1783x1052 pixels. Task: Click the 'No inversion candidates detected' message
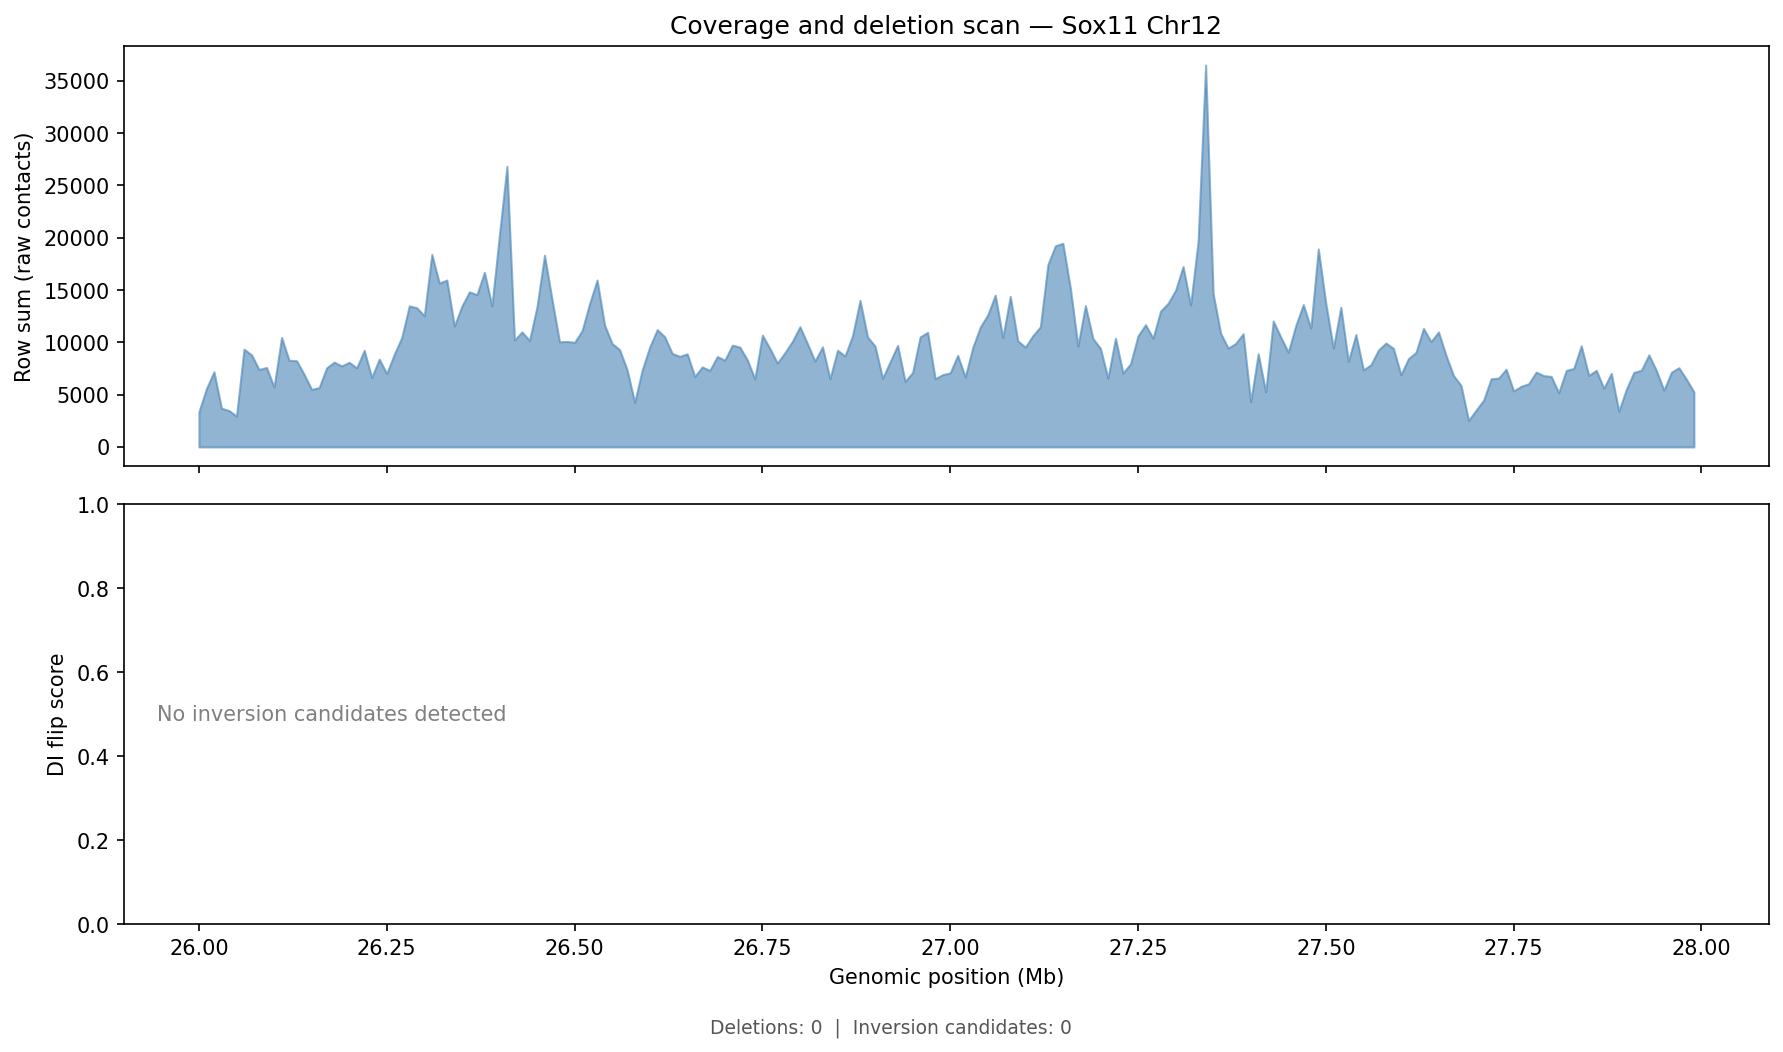pos(331,714)
